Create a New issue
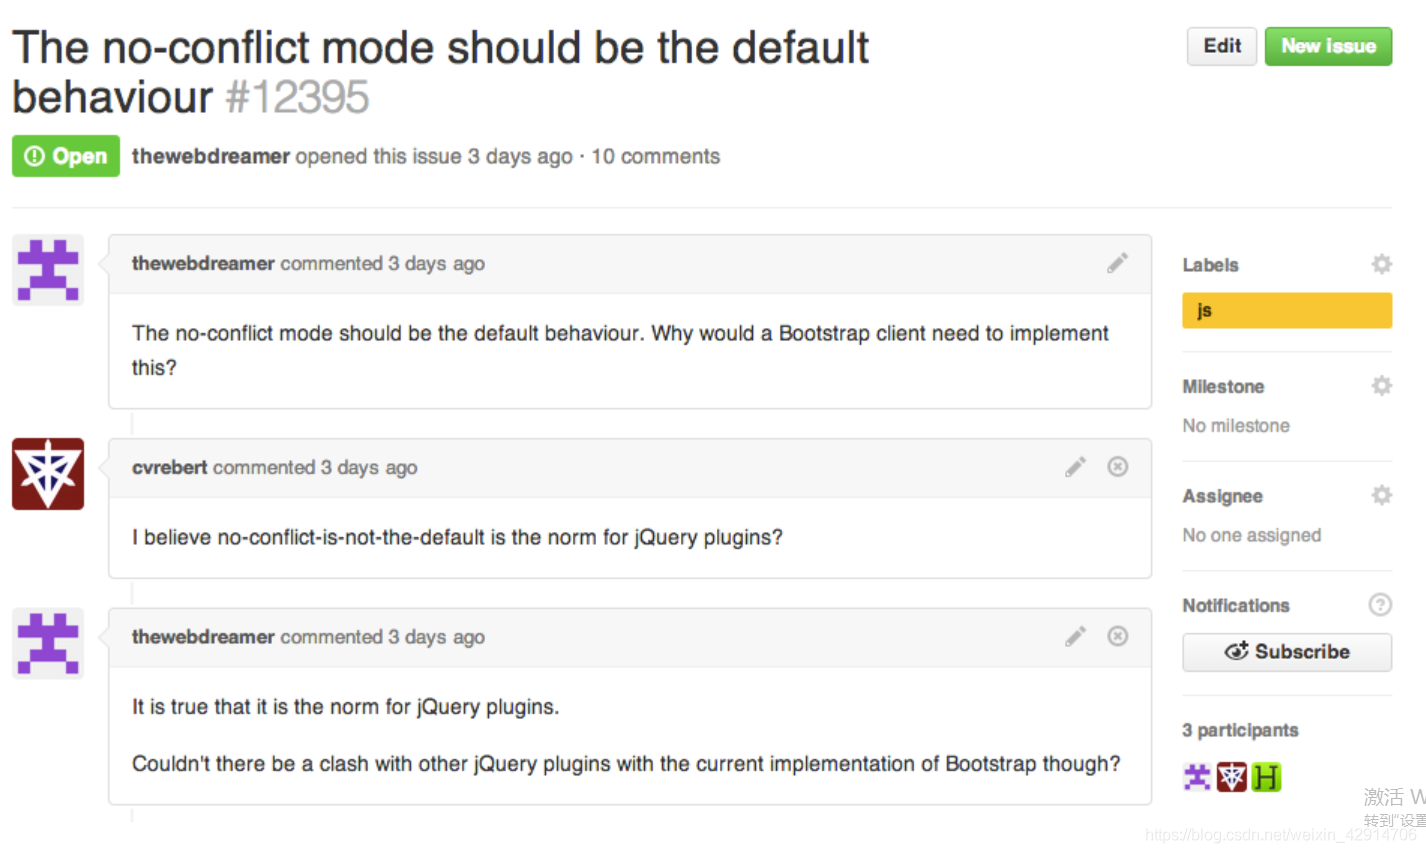The image size is (1426, 853). point(1328,46)
